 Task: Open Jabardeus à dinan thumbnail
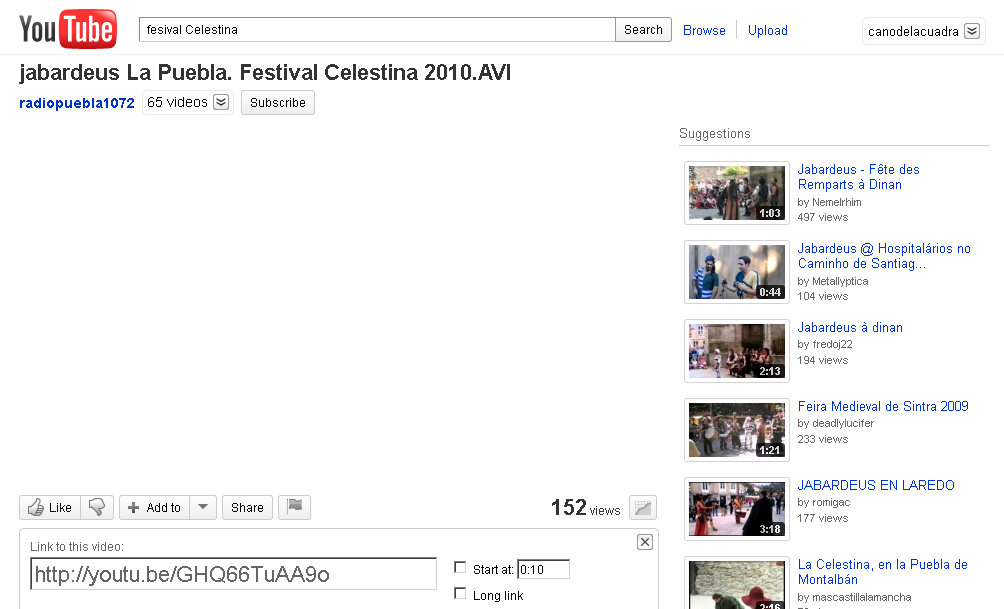click(737, 351)
